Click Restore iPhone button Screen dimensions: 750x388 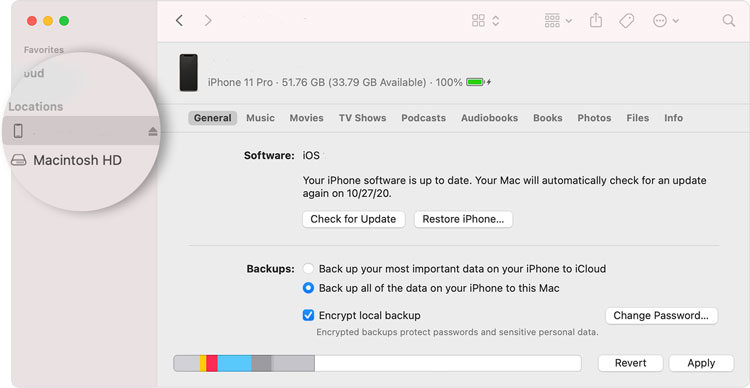(463, 220)
